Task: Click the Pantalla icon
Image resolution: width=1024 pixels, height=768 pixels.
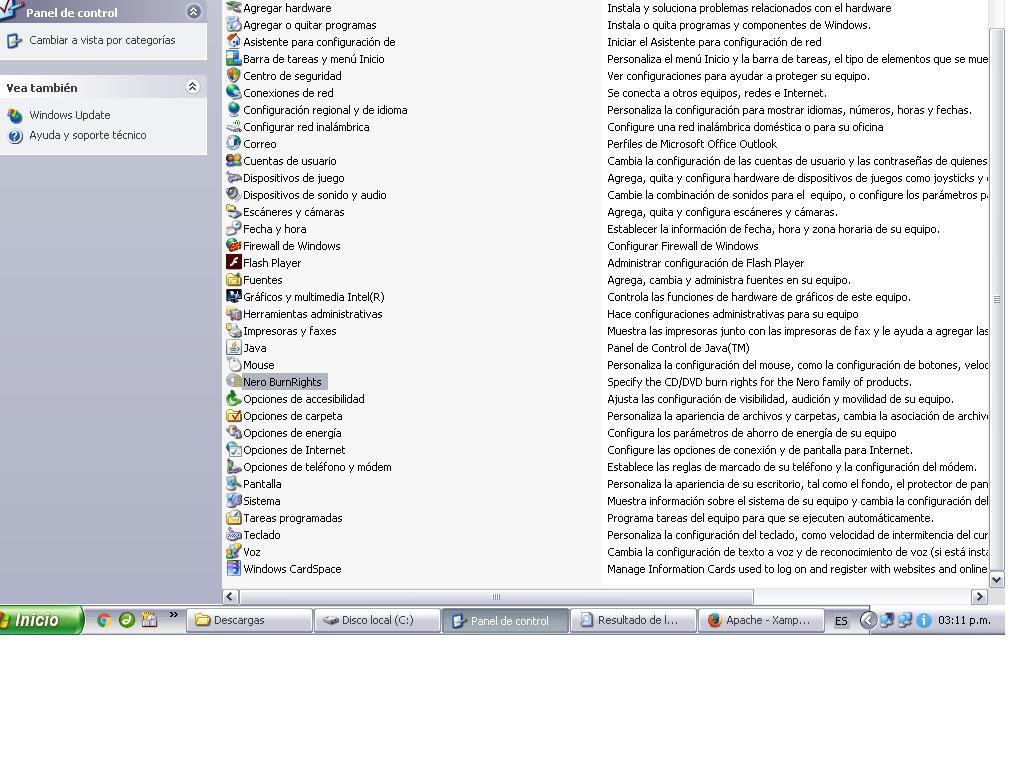Action: pos(234,483)
